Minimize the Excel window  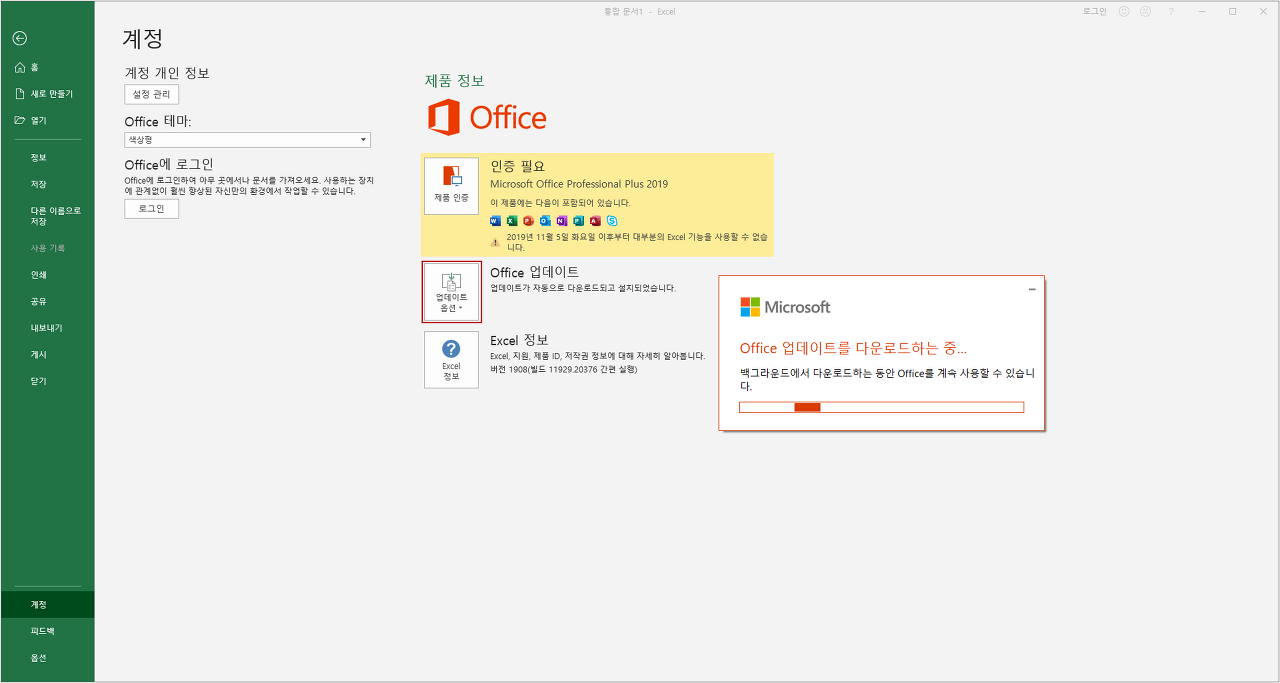pyautogui.click(x=1203, y=11)
